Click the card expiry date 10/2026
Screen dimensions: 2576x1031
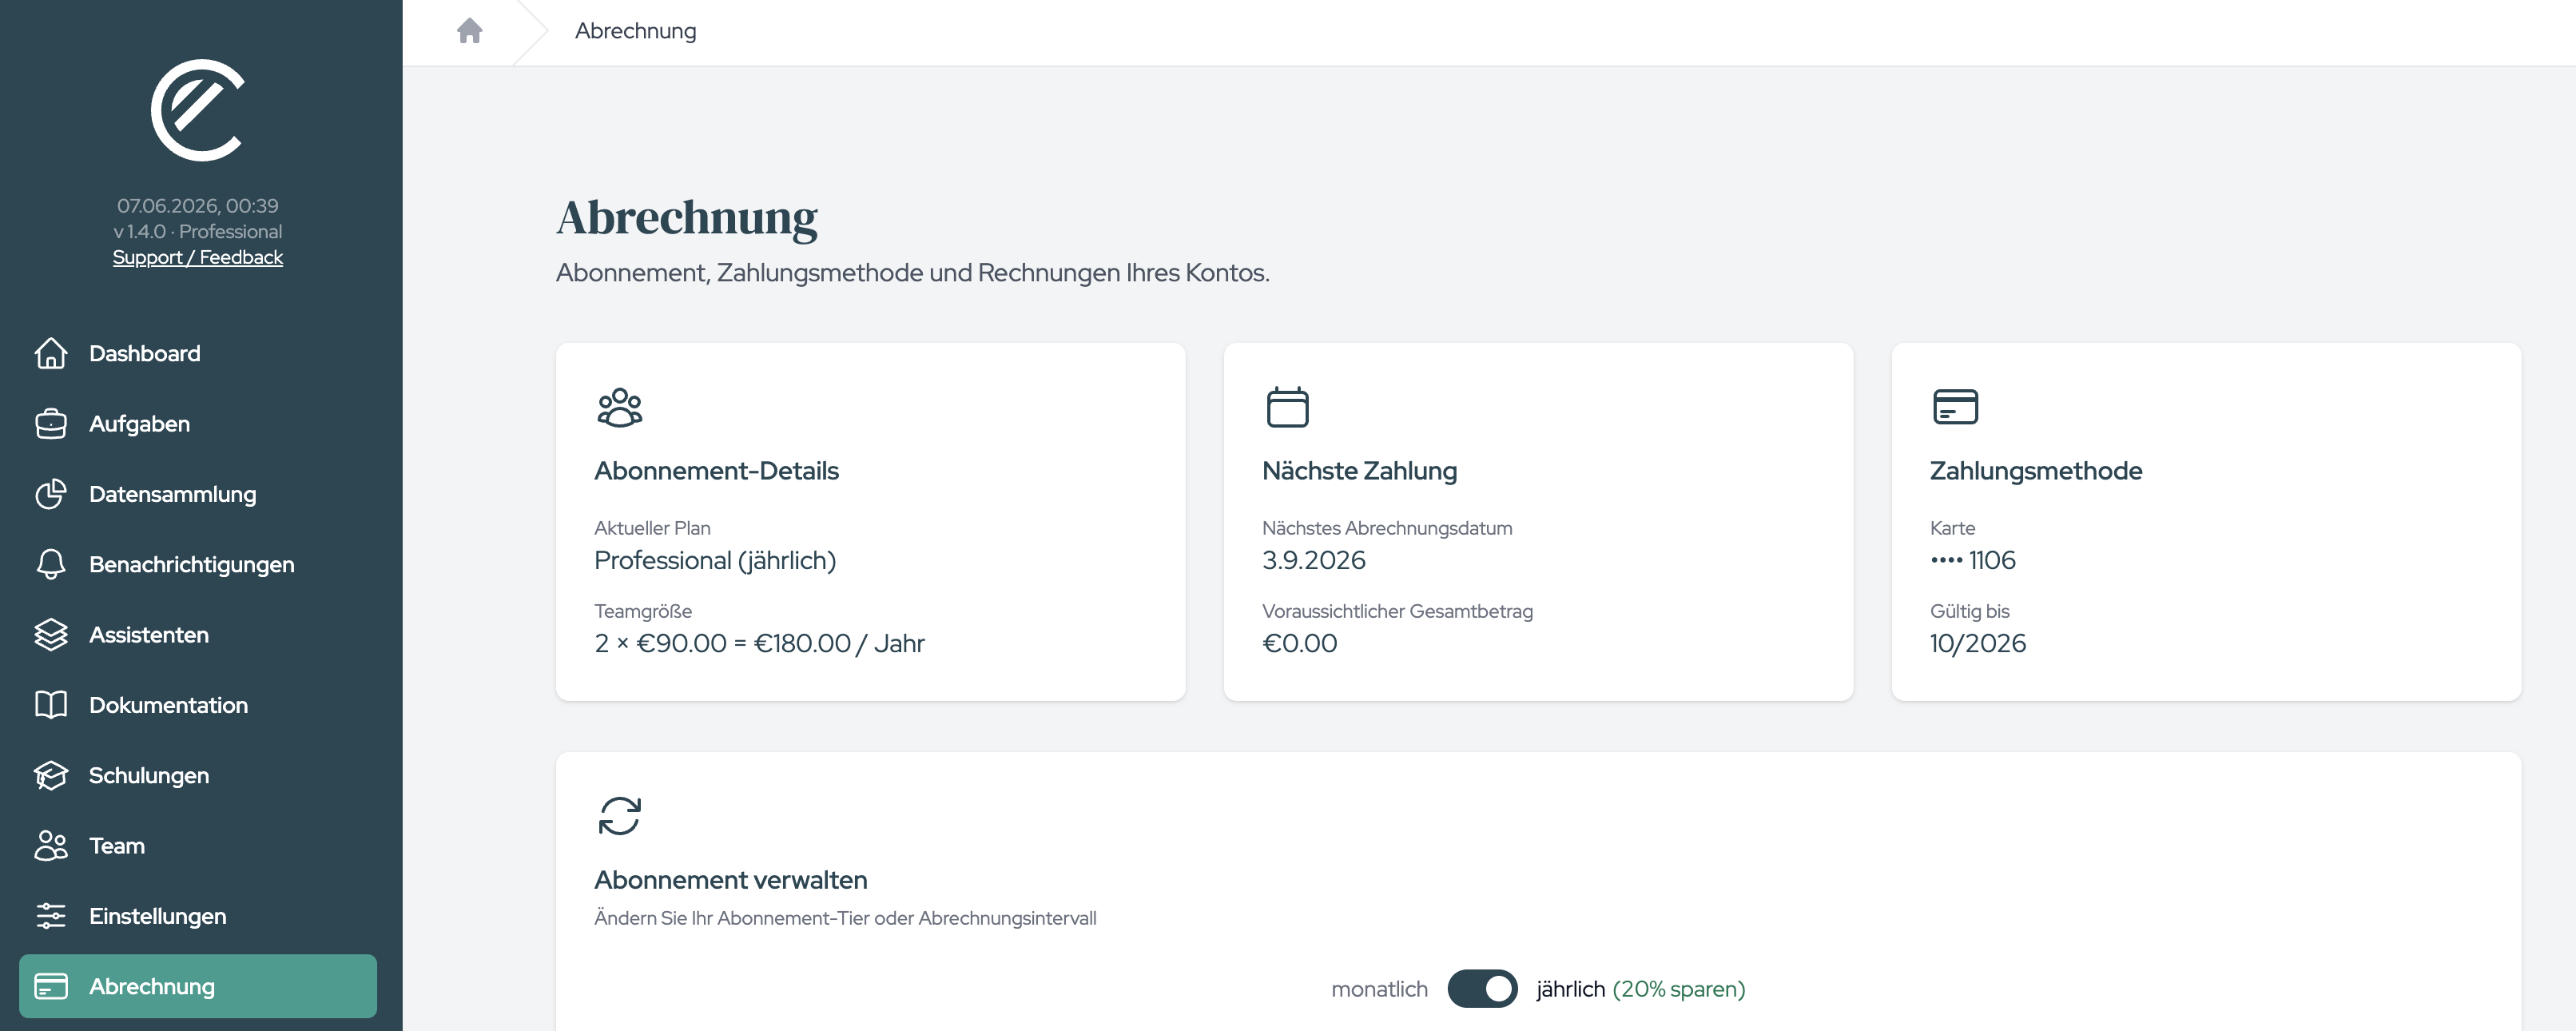[1978, 643]
